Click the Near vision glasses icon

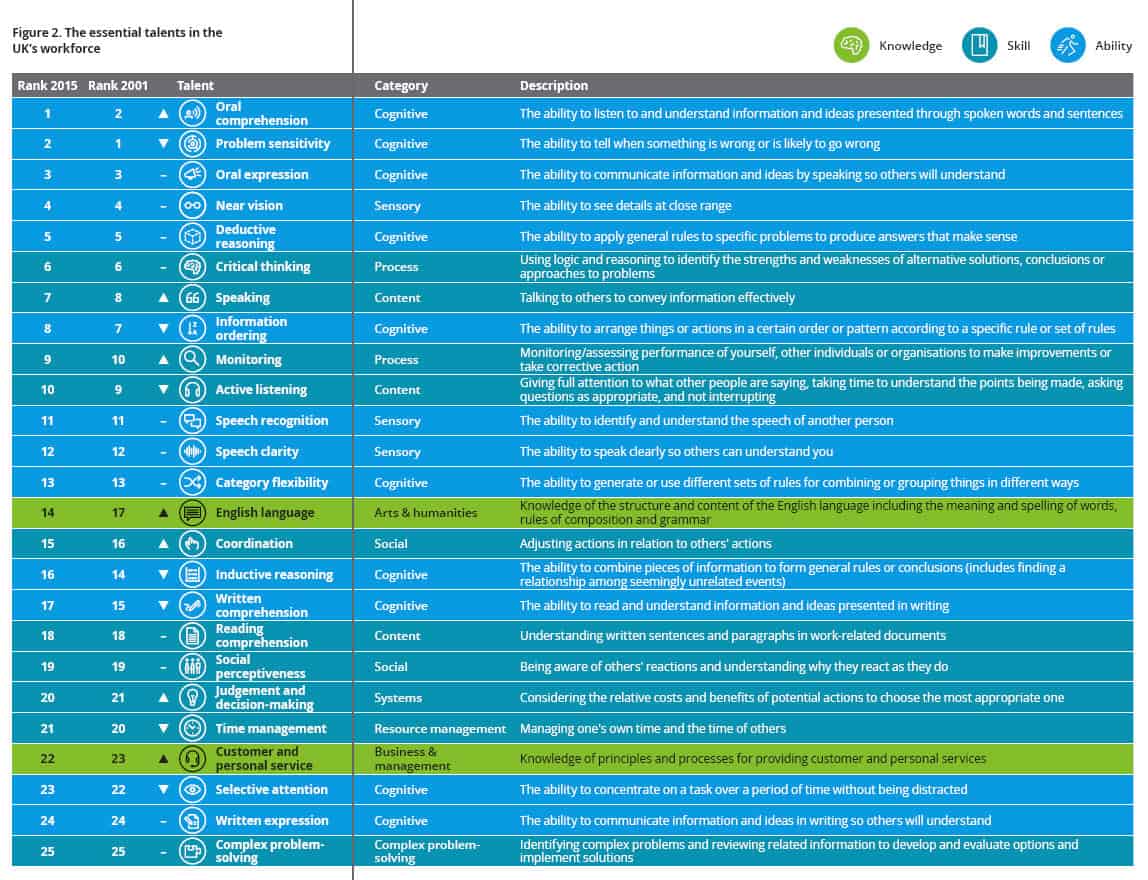tap(192, 205)
